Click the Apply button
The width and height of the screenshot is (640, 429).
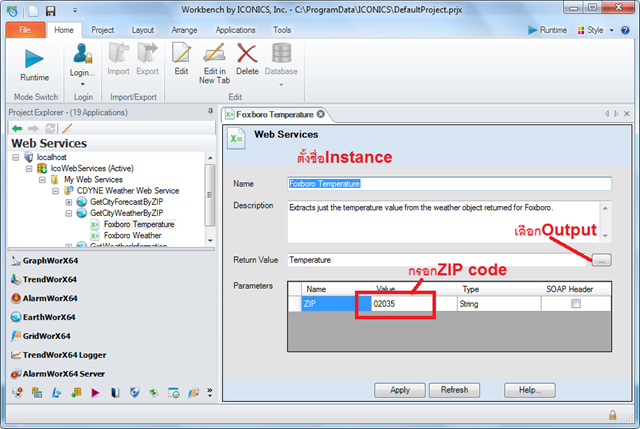pos(400,390)
